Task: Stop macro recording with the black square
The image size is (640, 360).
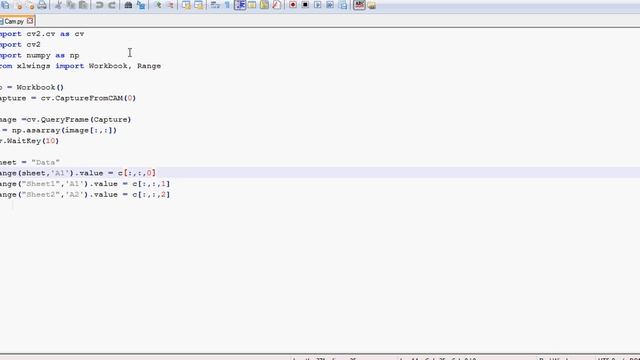Action: tap(305, 5)
